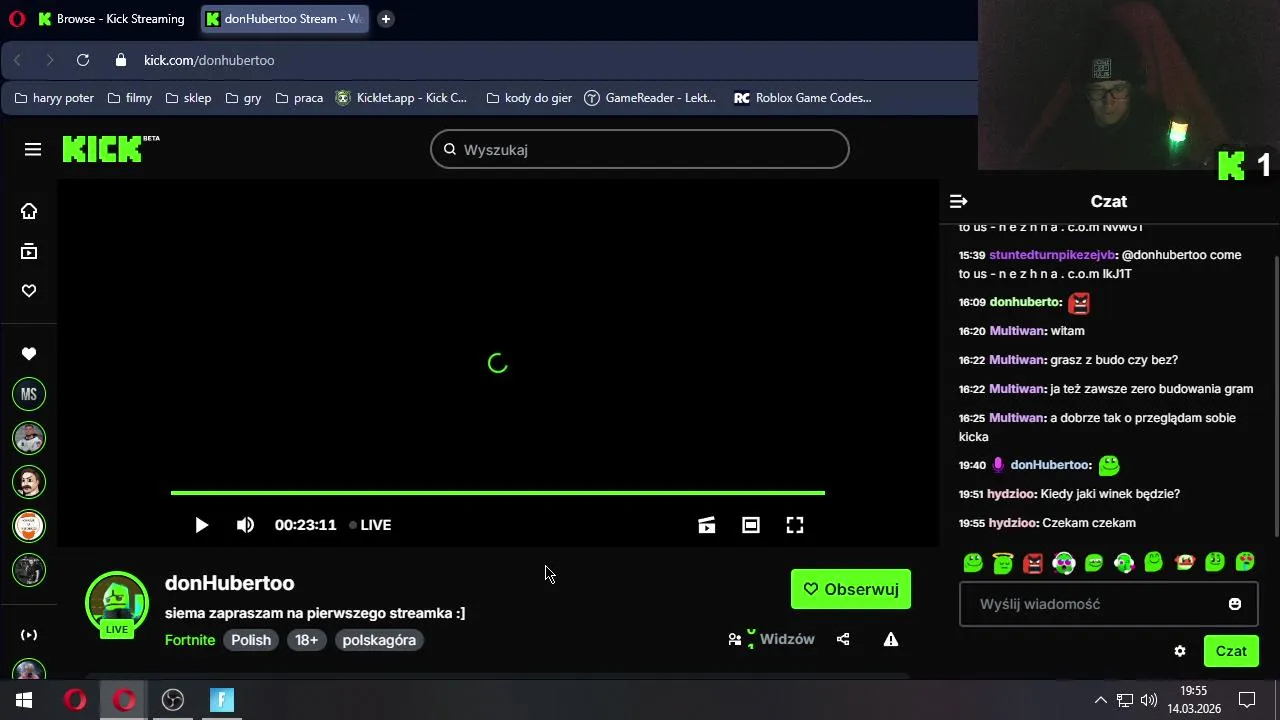Open the dark avatar above the recommended icon
Viewport: 1280px width, 720px height.
(x=29, y=570)
